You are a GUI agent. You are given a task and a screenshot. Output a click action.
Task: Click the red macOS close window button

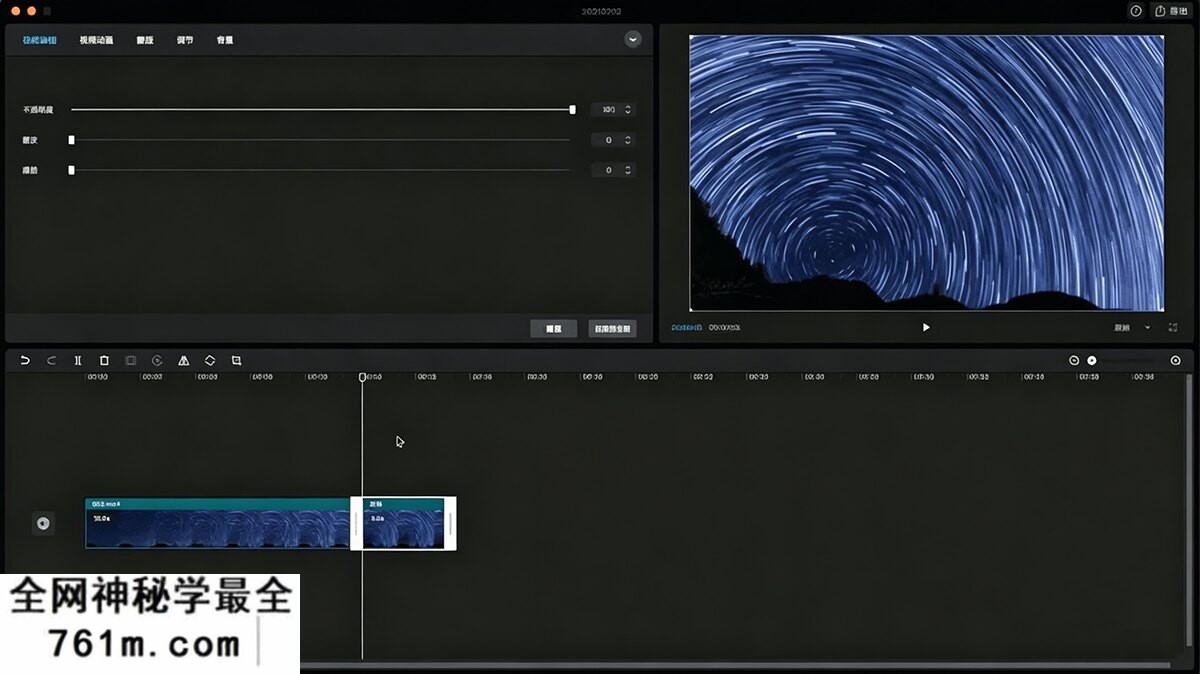(15, 11)
